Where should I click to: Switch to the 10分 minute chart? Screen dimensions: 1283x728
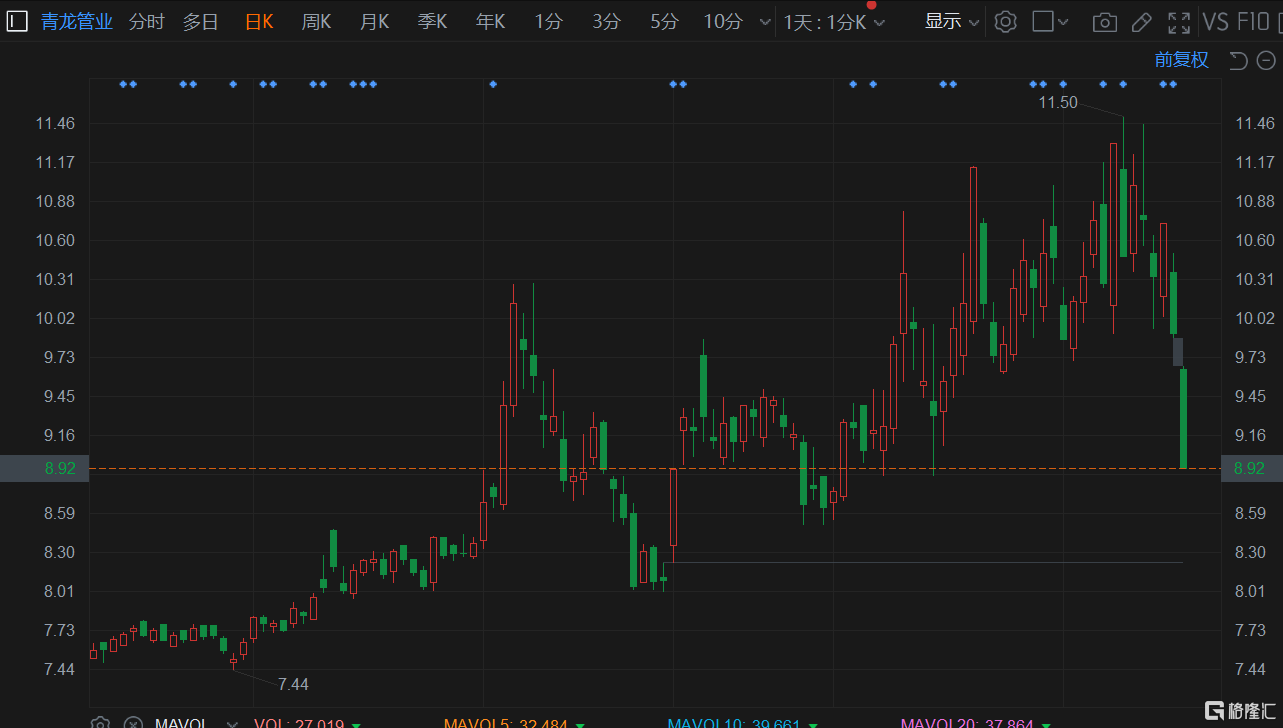723,21
